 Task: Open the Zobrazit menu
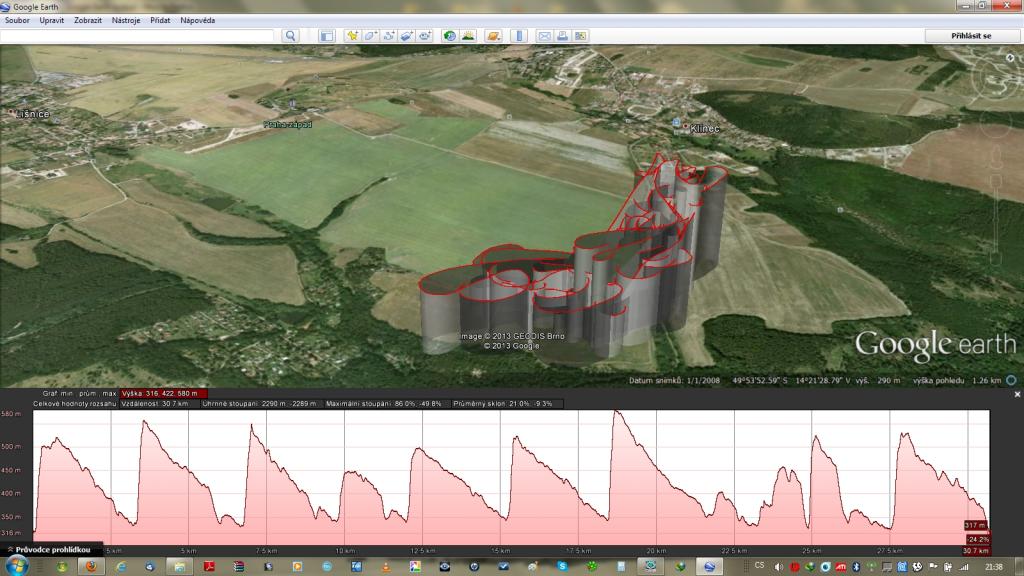(87, 20)
